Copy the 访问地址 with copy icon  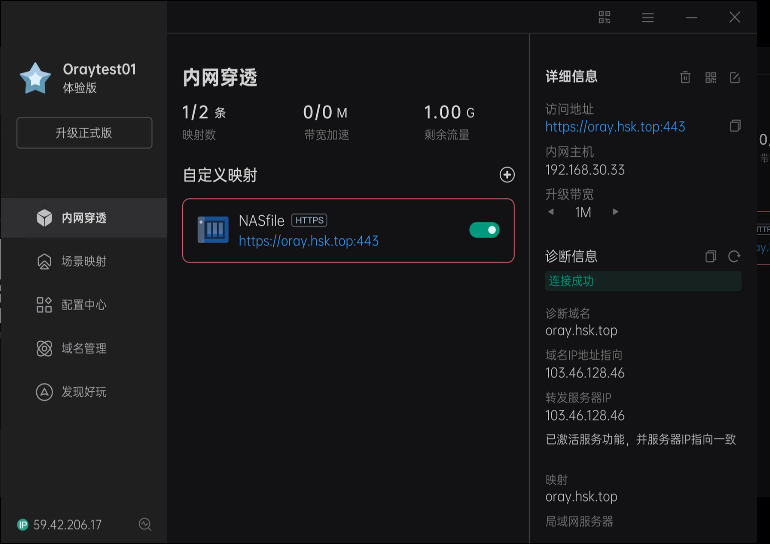[x=735, y=126]
